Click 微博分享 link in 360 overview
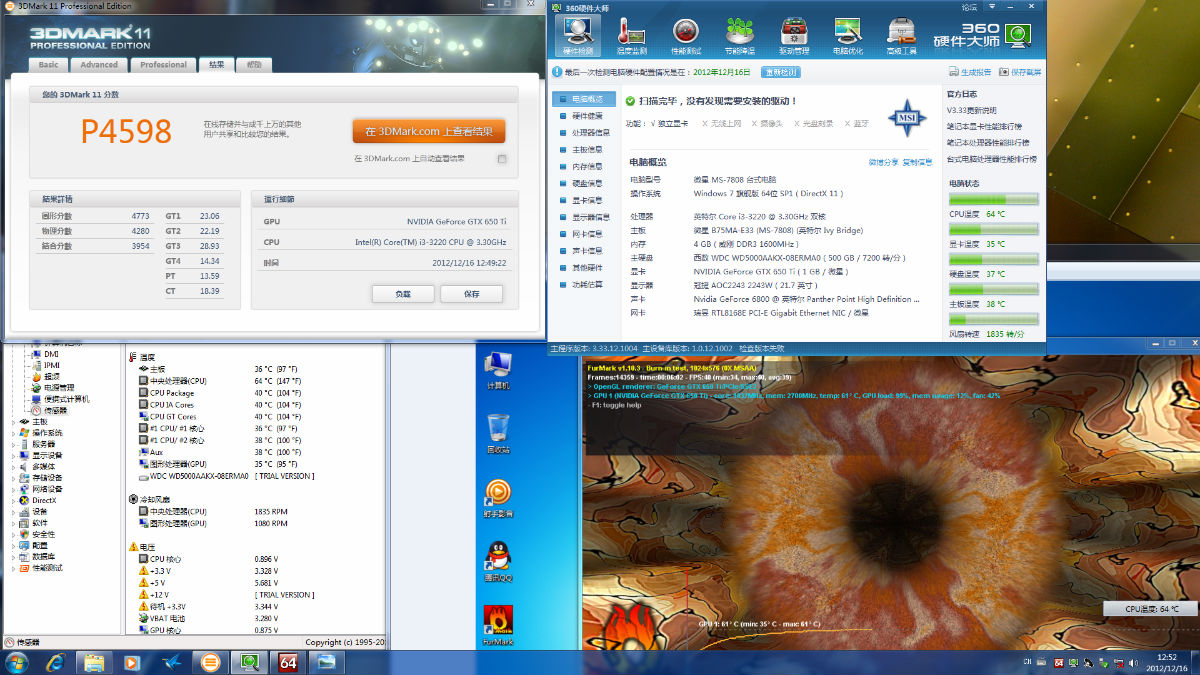Screen dimensions: 1200x675 click(883, 162)
